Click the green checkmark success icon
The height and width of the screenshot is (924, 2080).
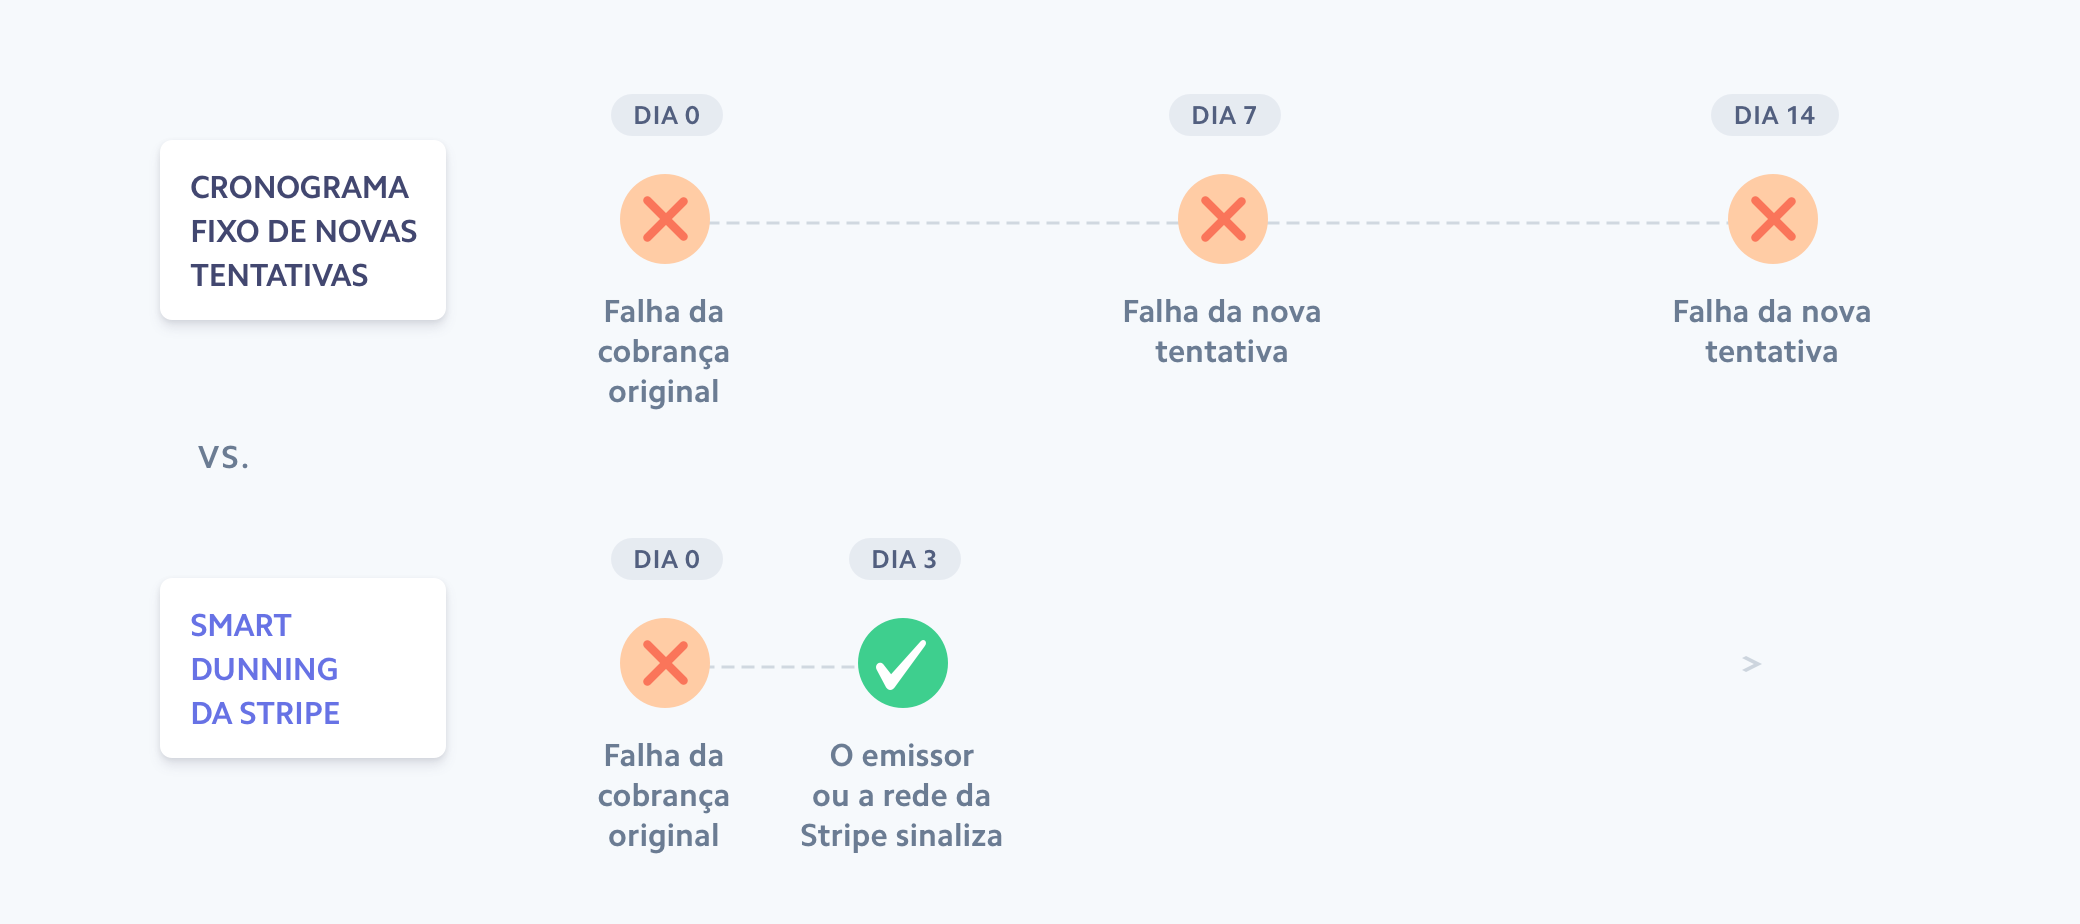pos(902,663)
